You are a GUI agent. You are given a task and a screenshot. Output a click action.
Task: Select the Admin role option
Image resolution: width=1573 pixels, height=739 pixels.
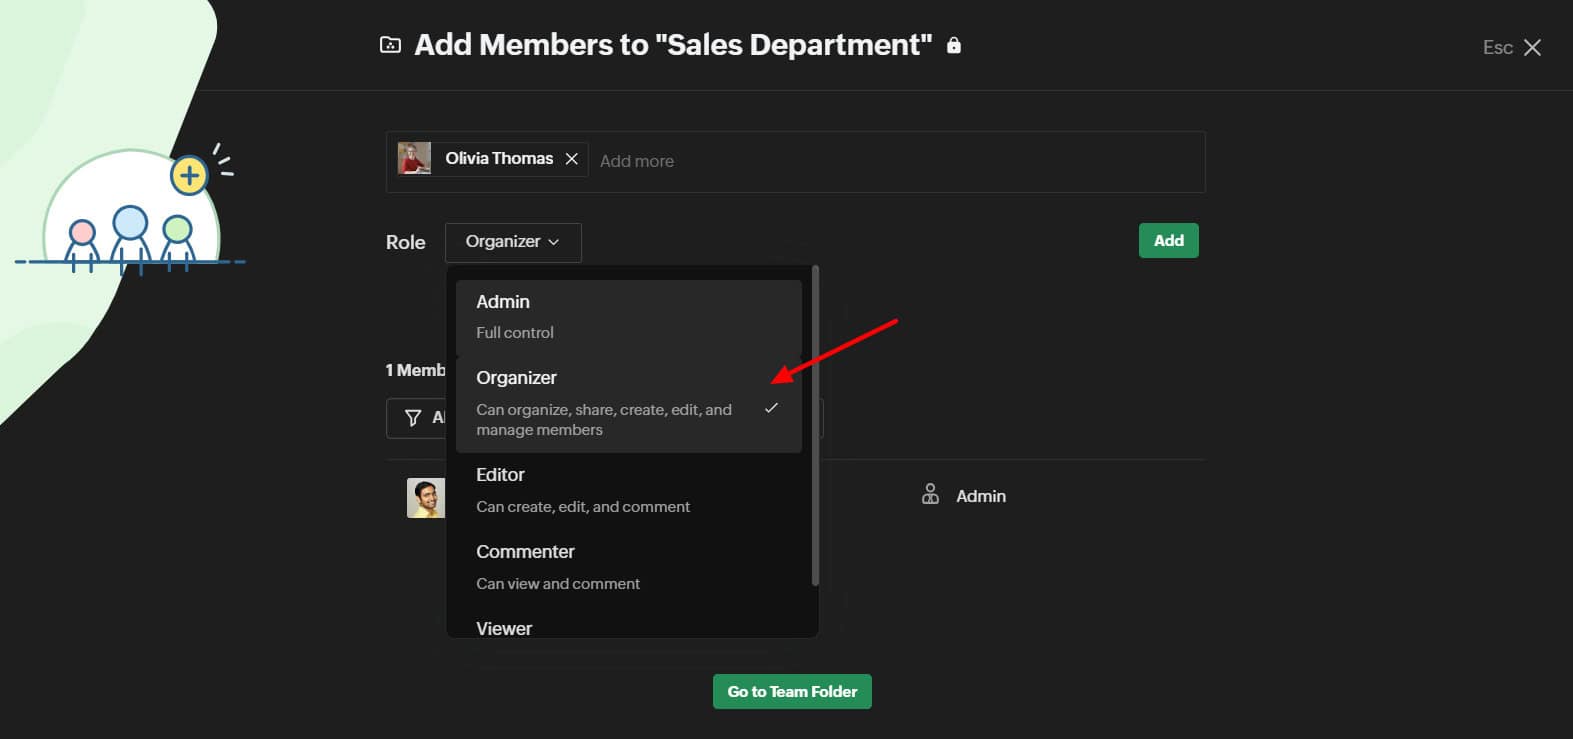[628, 316]
